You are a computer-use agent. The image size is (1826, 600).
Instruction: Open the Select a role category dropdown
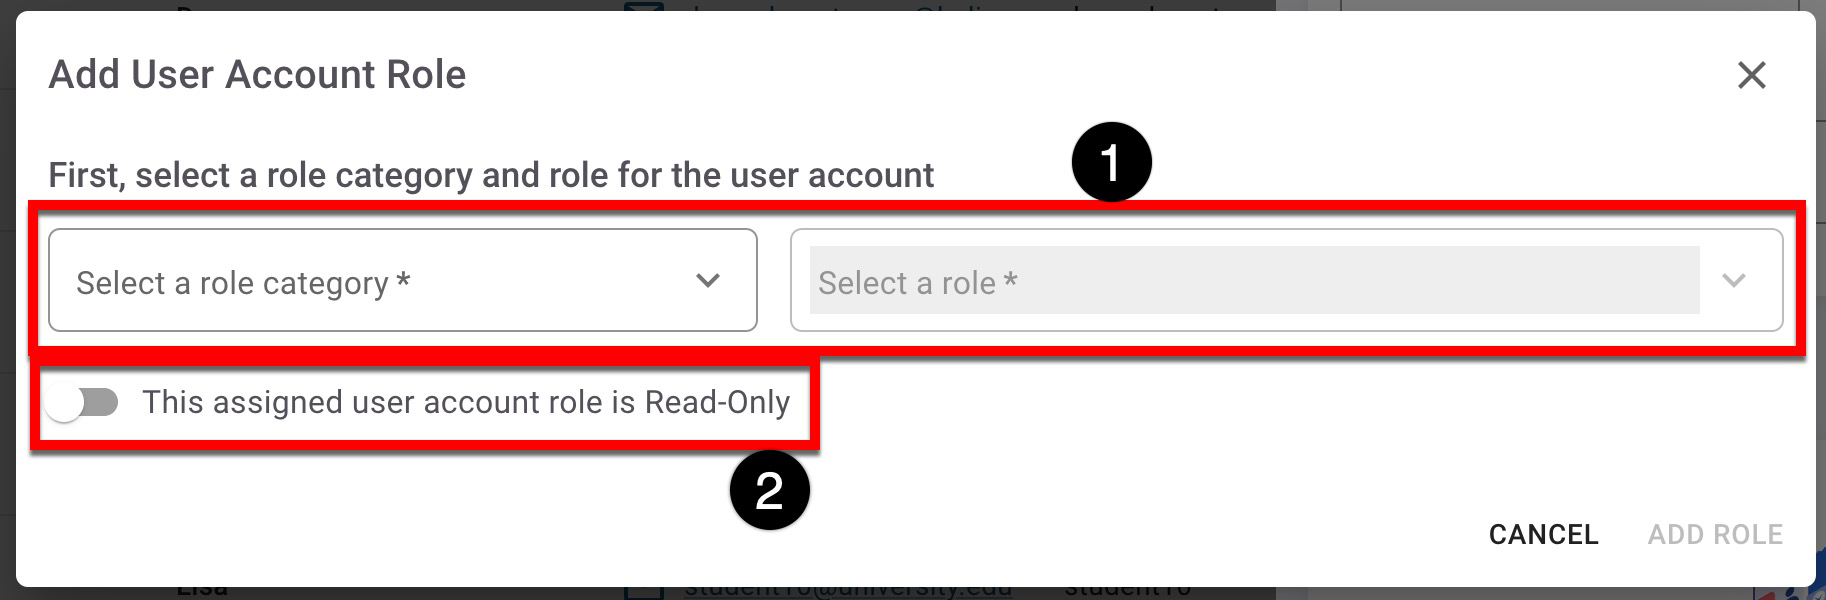pyautogui.click(x=402, y=281)
